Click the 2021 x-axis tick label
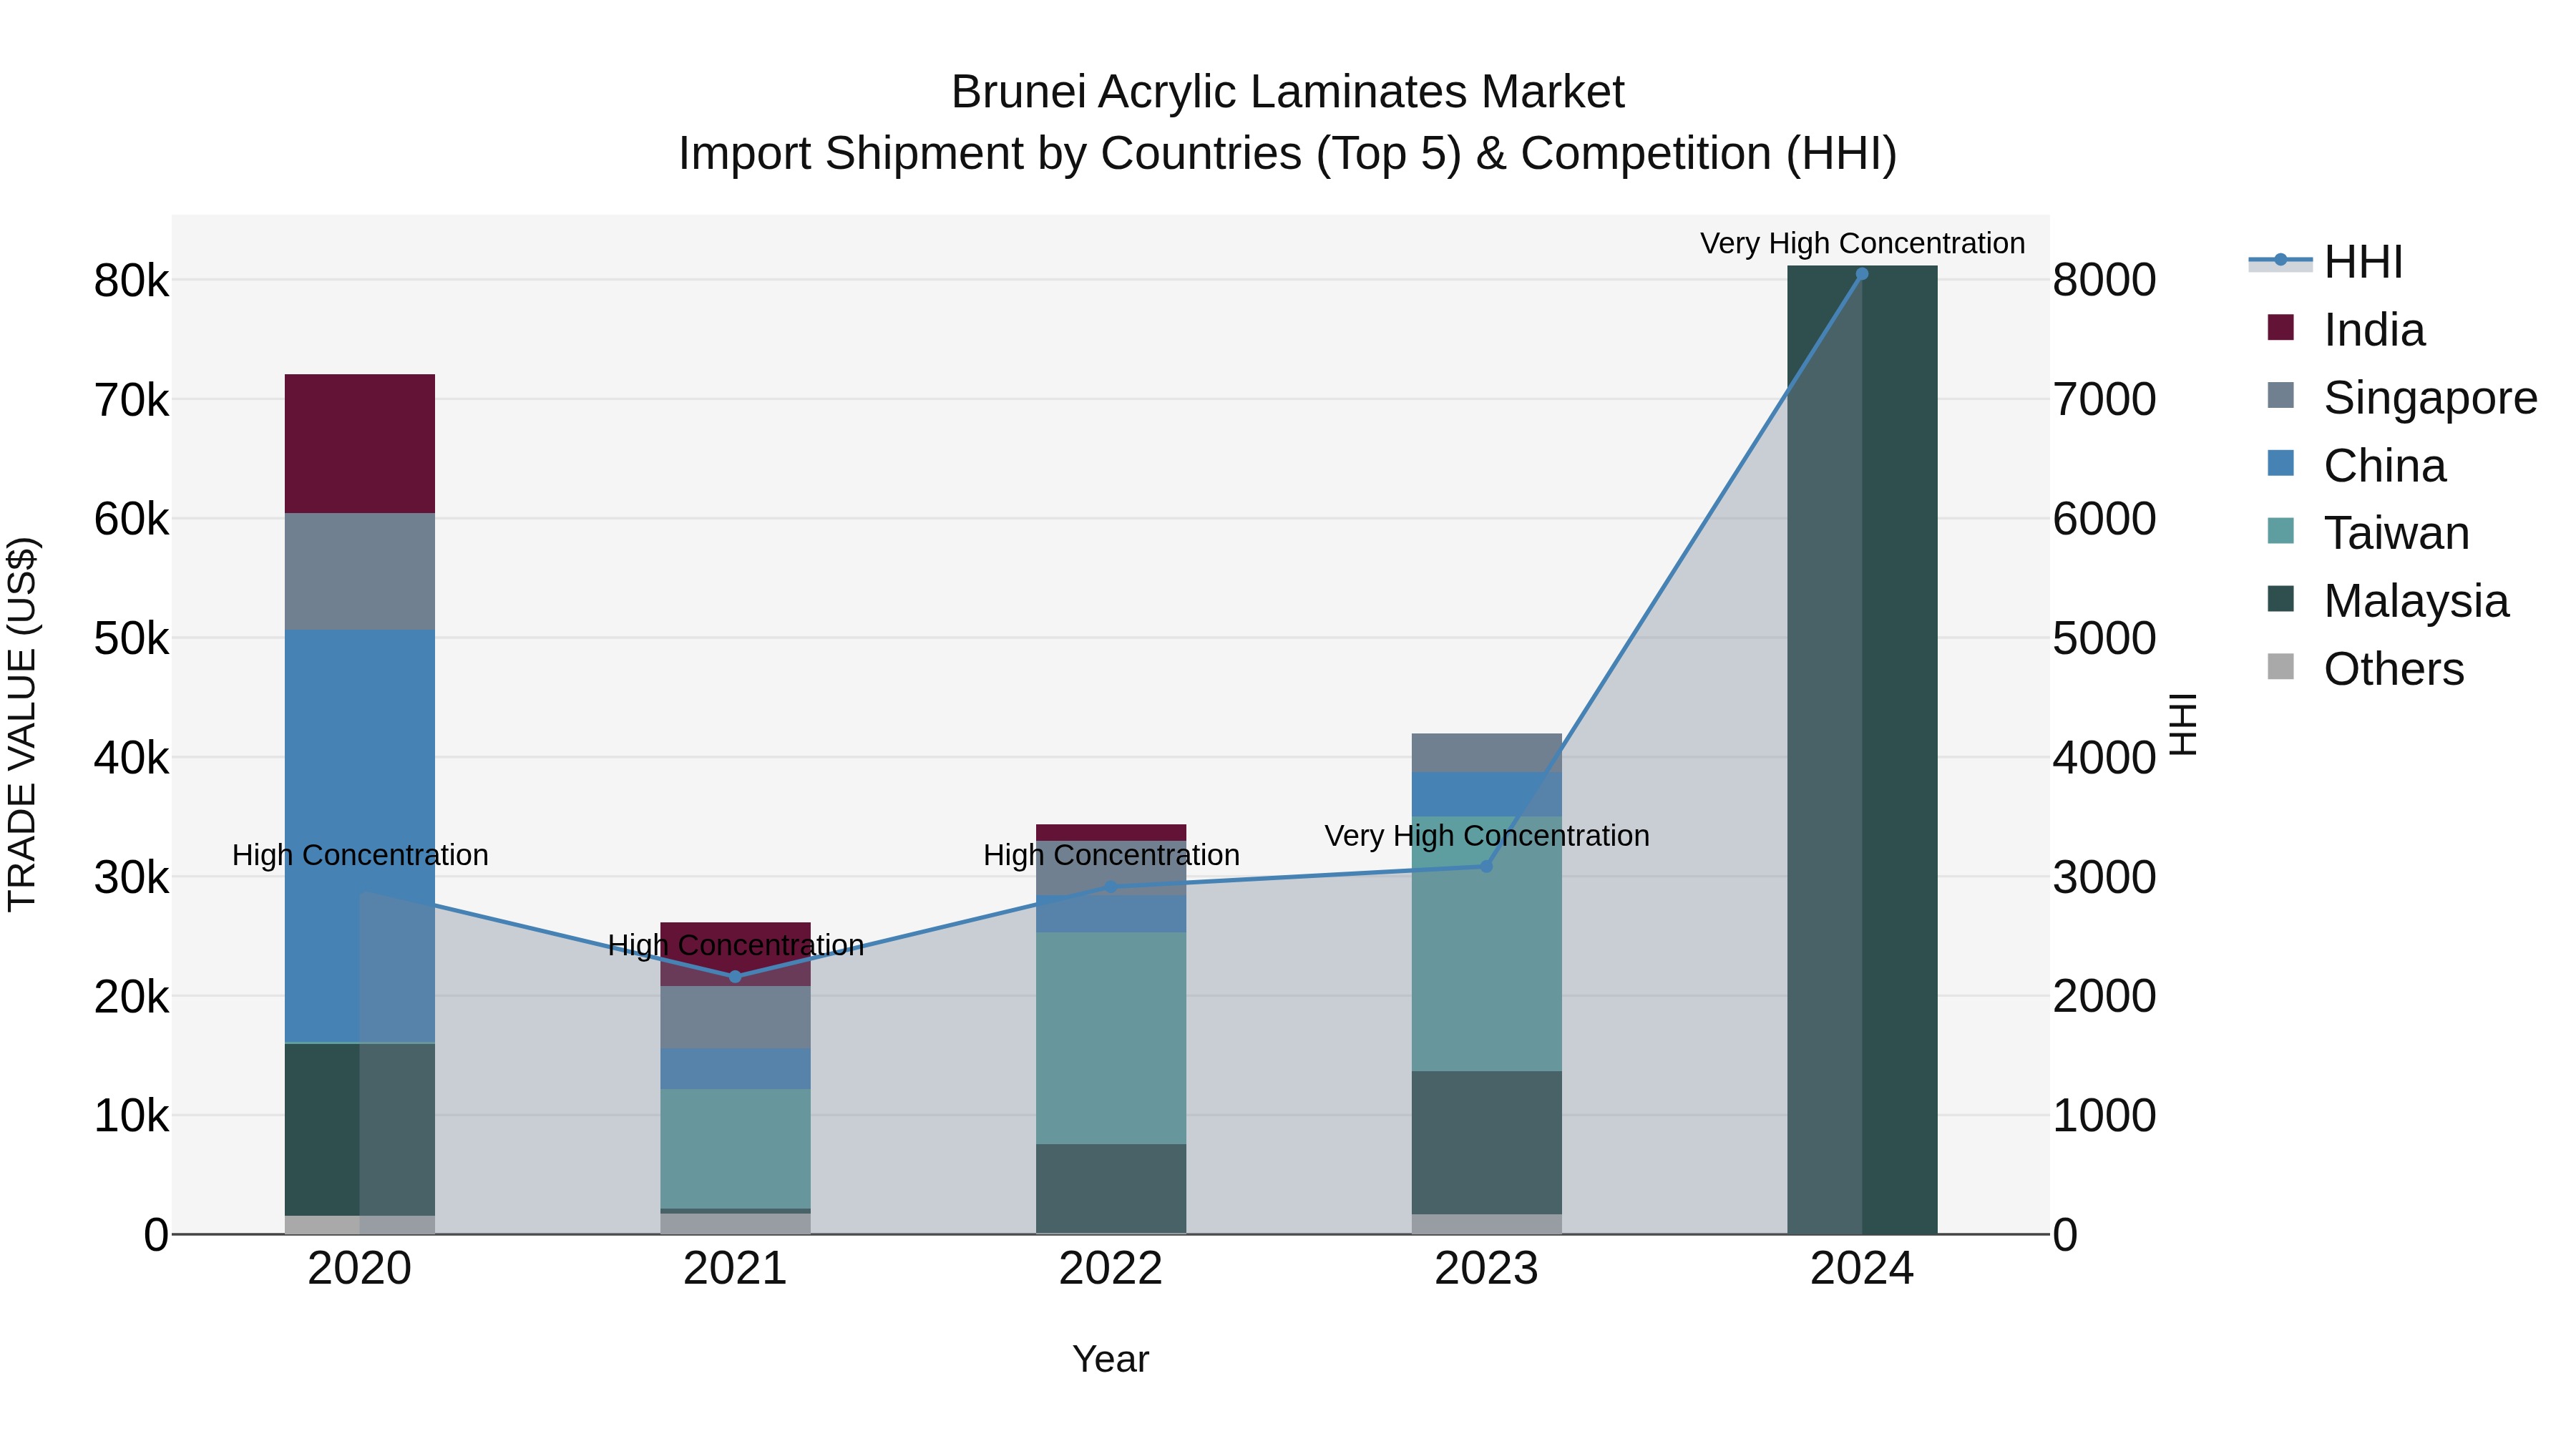2576x1449 pixels. pyautogui.click(x=735, y=1269)
